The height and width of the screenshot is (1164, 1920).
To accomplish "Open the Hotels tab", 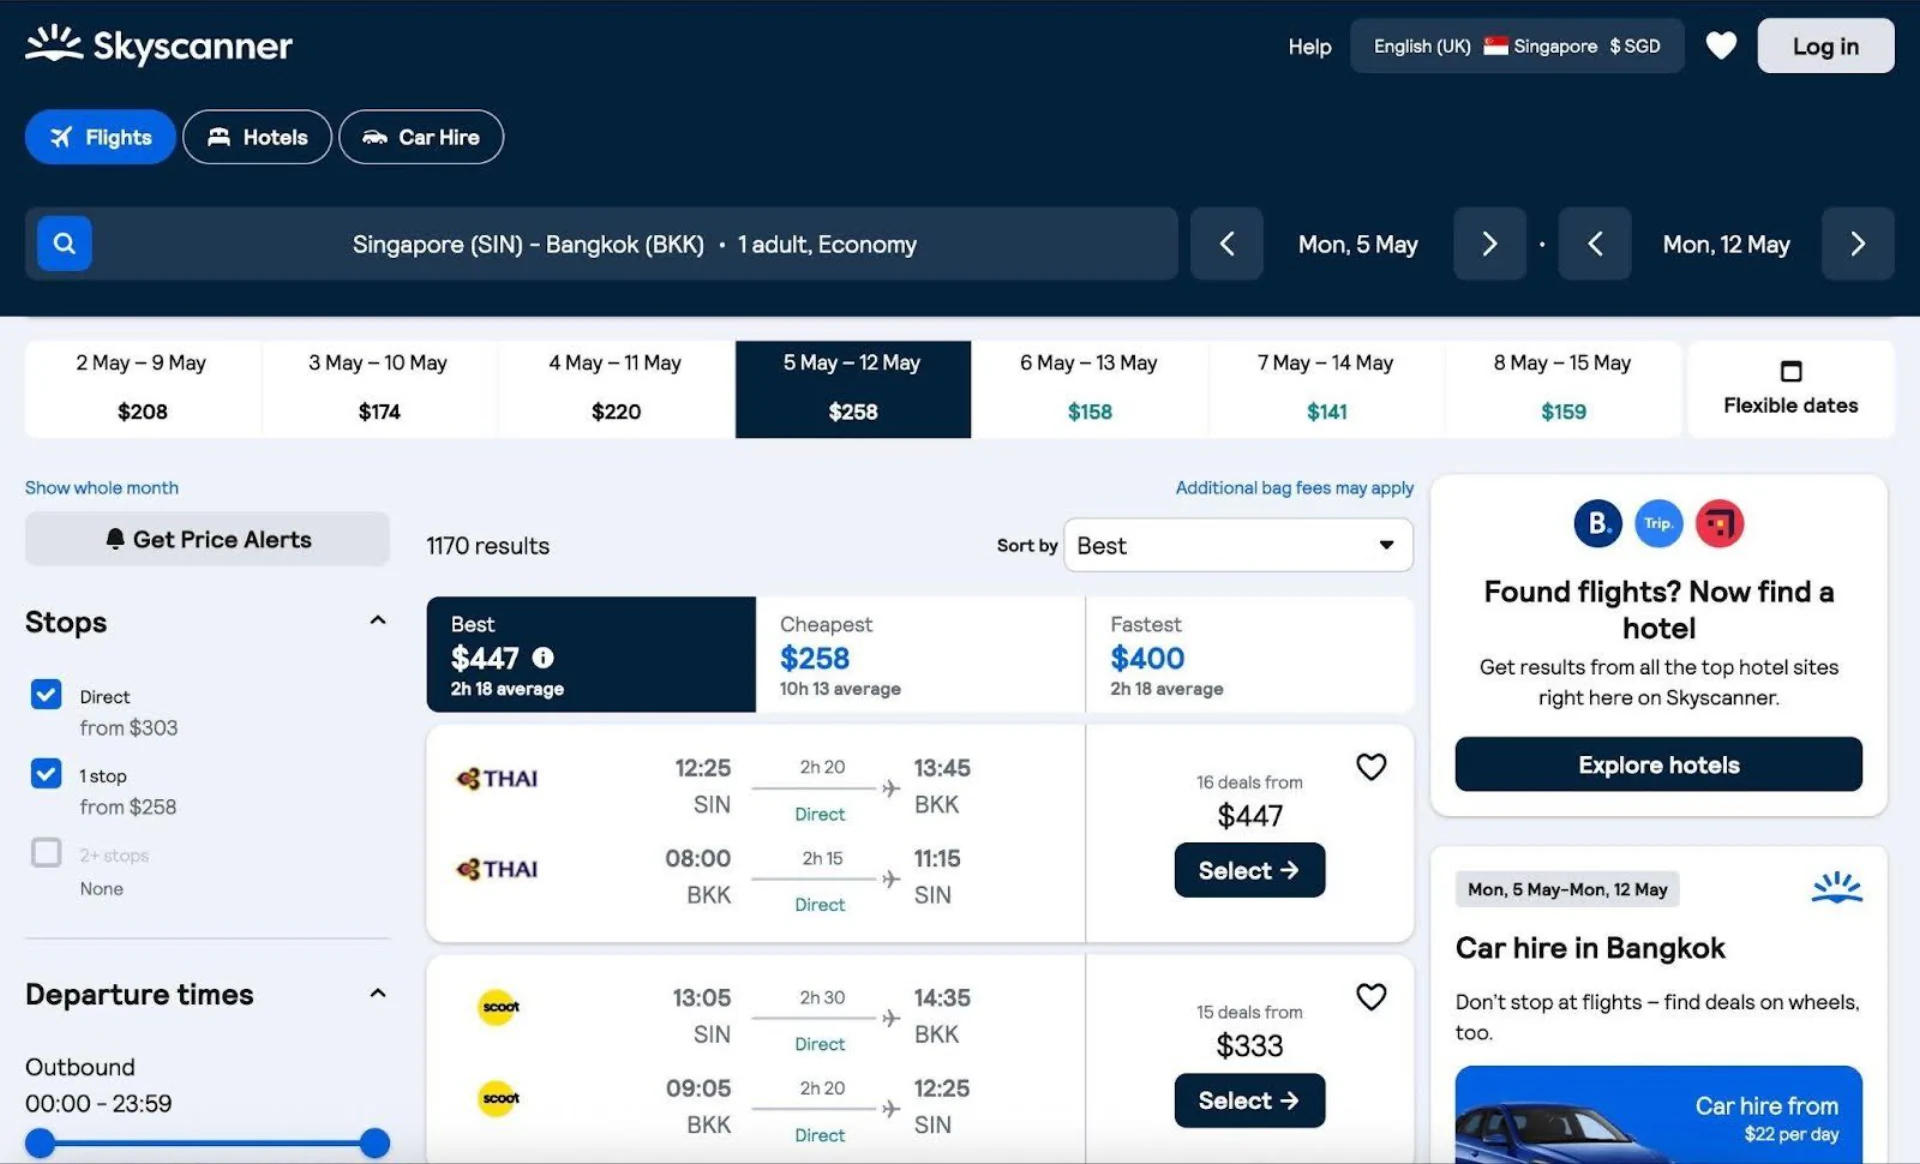I will tap(257, 137).
